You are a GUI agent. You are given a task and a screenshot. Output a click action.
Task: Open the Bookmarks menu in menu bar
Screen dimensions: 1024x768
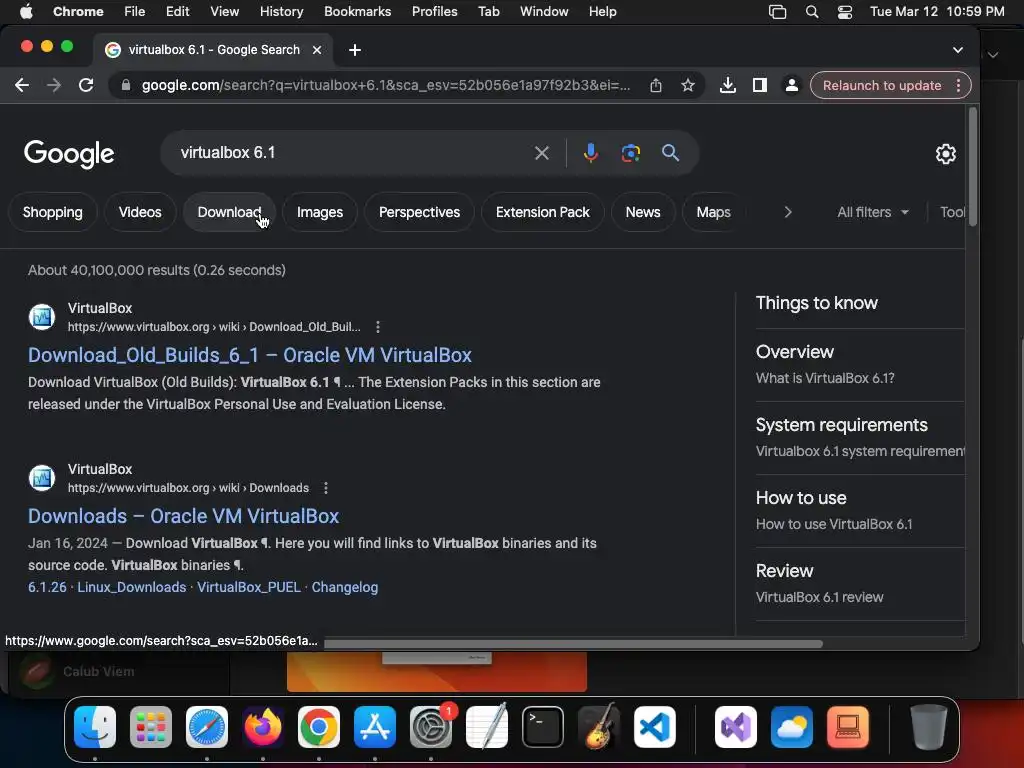pyautogui.click(x=357, y=12)
